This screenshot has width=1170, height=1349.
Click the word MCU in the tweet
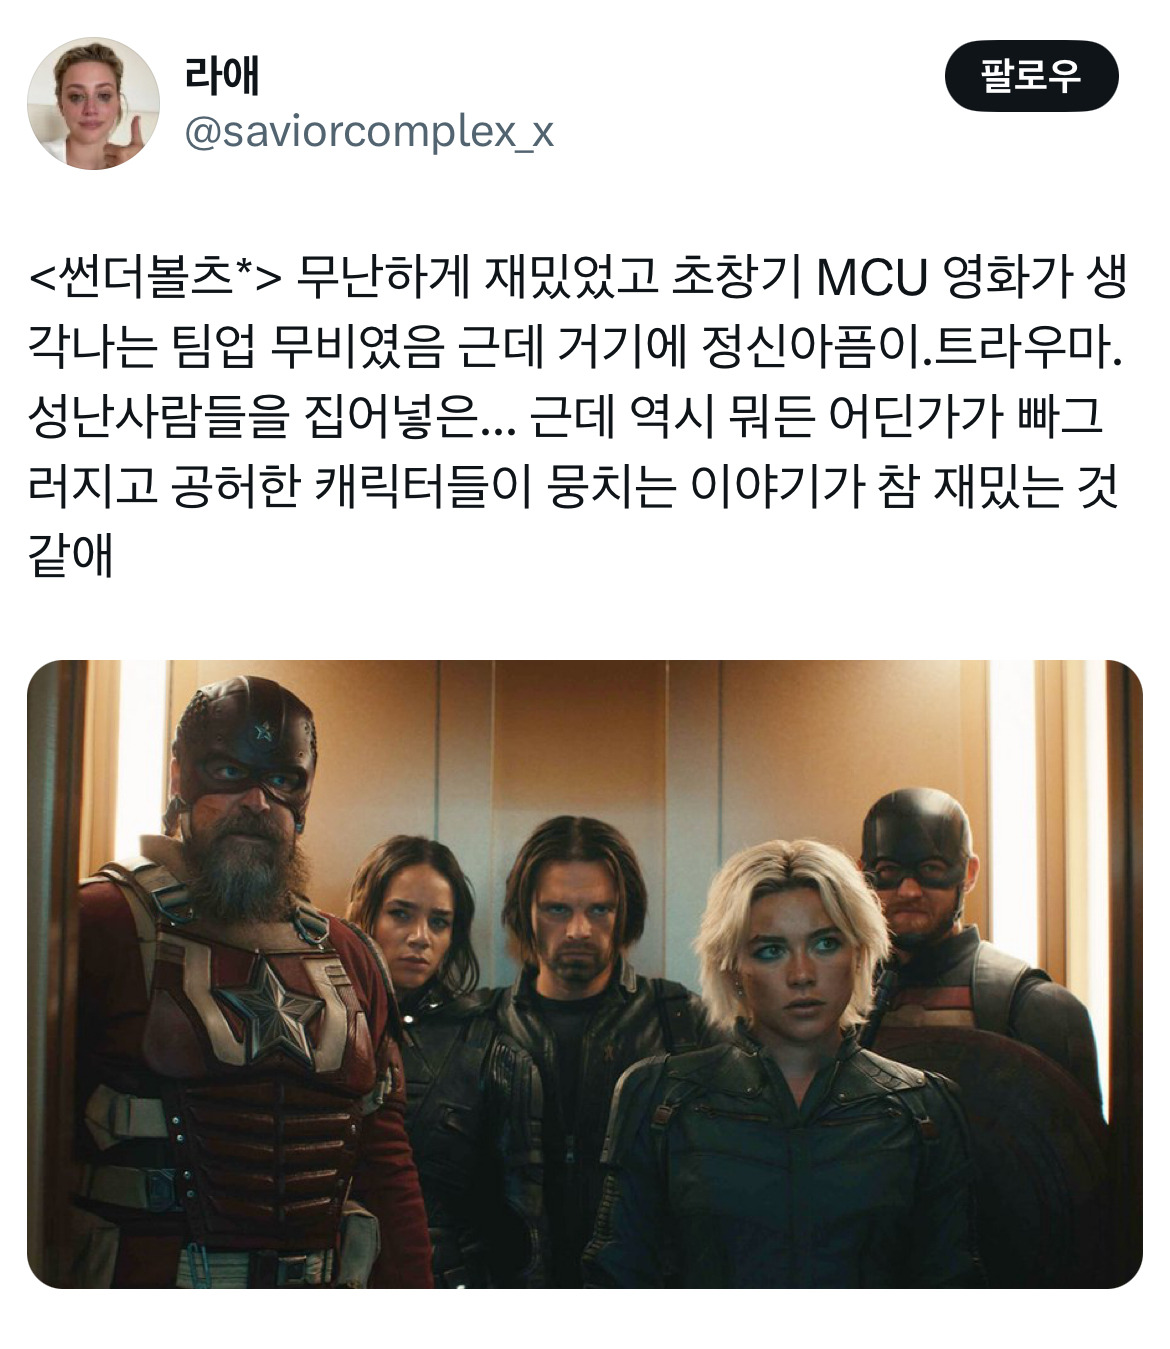click(873, 278)
